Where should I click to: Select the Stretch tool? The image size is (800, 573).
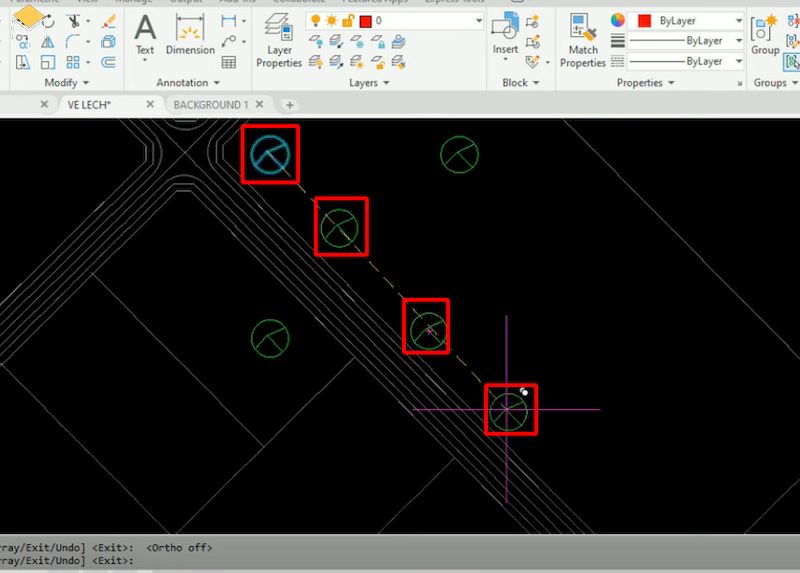point(22,62)
